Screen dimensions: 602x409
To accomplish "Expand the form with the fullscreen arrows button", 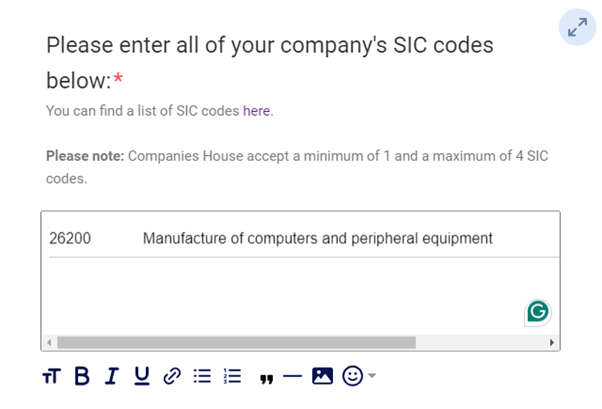I will tap(577, 28).
